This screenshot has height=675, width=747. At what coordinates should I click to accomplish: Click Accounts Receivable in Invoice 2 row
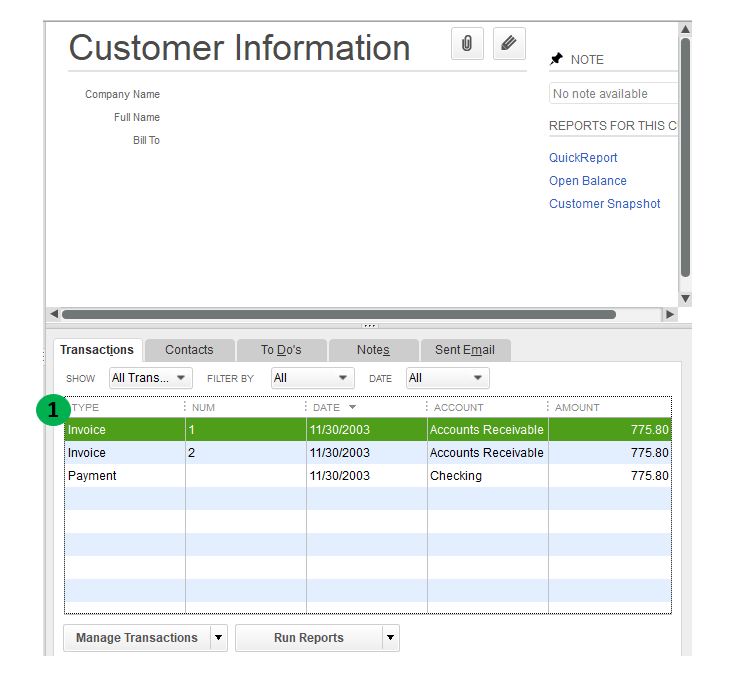[486, 453]
